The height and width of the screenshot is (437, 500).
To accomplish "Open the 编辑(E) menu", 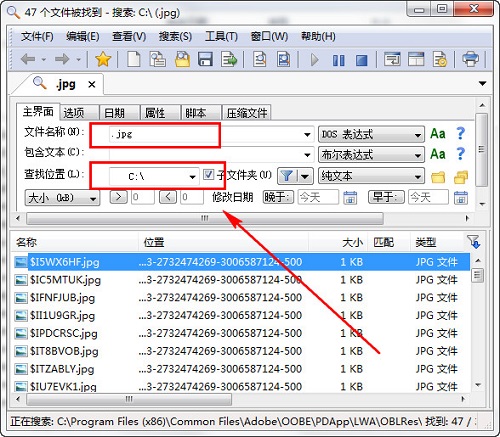I will click(x=83, y=36).
